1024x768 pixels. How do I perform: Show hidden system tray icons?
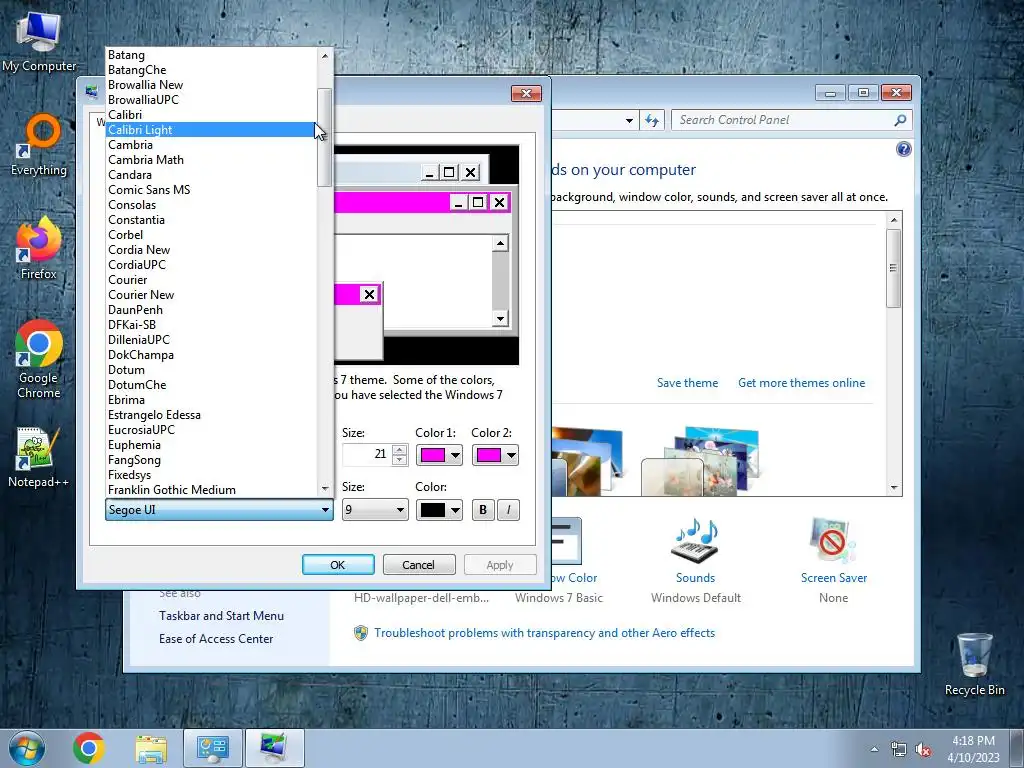point(874,749)
